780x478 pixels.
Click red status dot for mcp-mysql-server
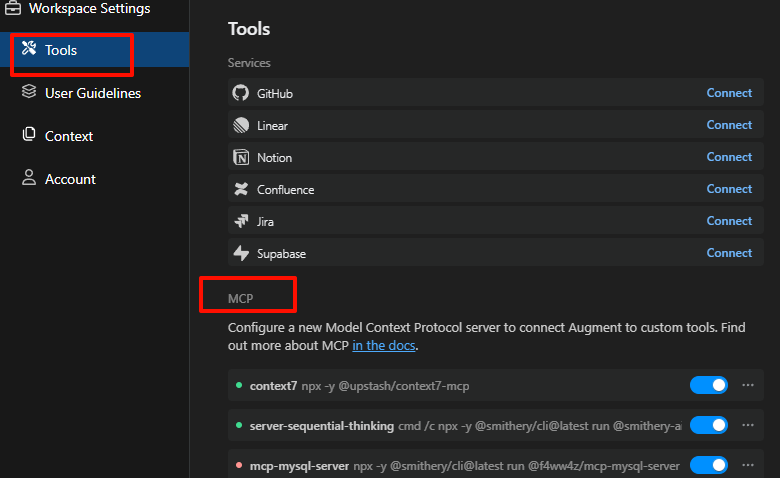click(239, 466)
